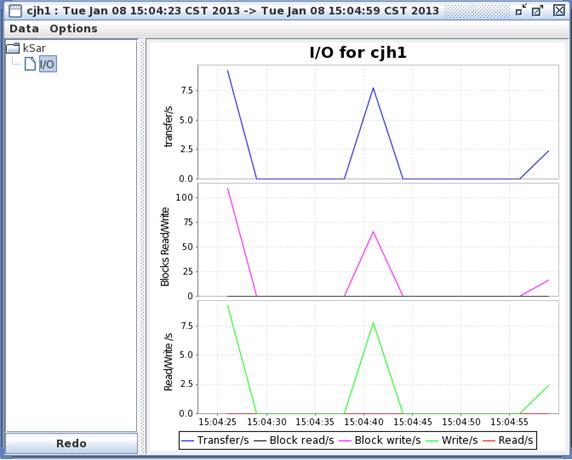Image resolution: width=572 pixels, height=460 pixels.
Task: Click the Write/s green legend entry
Action: tap(452, 440)
